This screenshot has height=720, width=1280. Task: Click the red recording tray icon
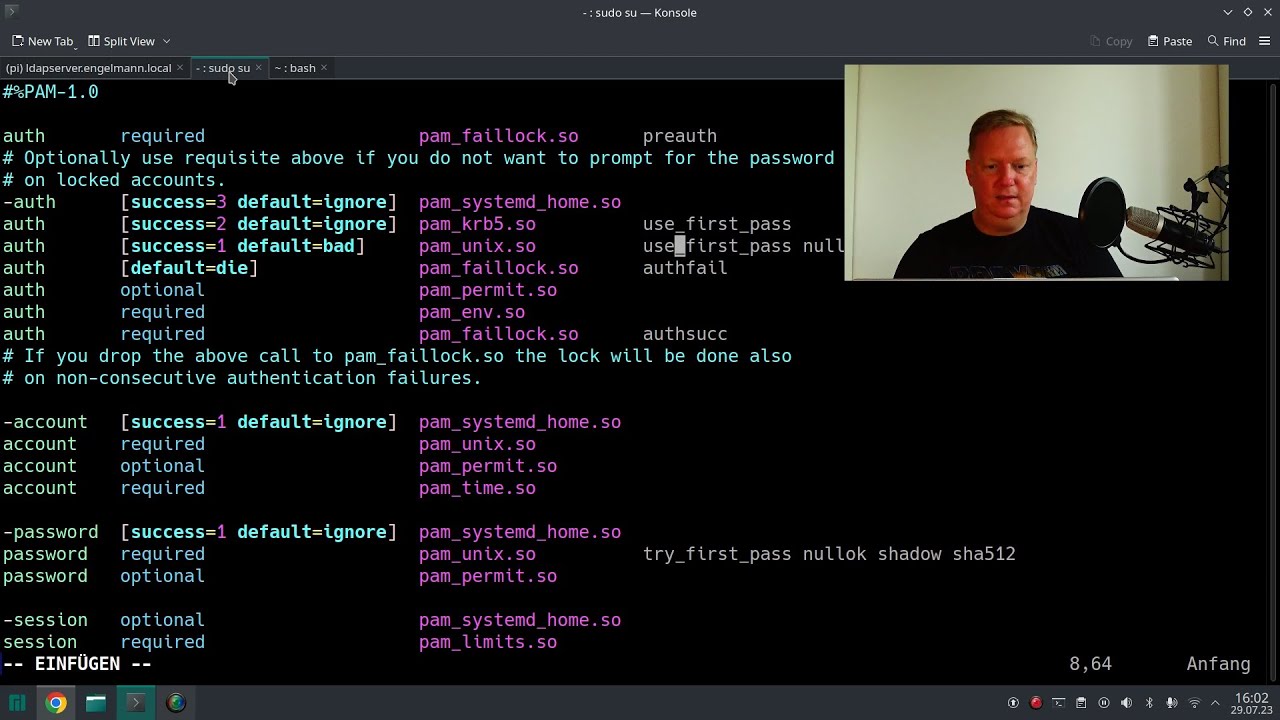click(x=1036, y=703)
